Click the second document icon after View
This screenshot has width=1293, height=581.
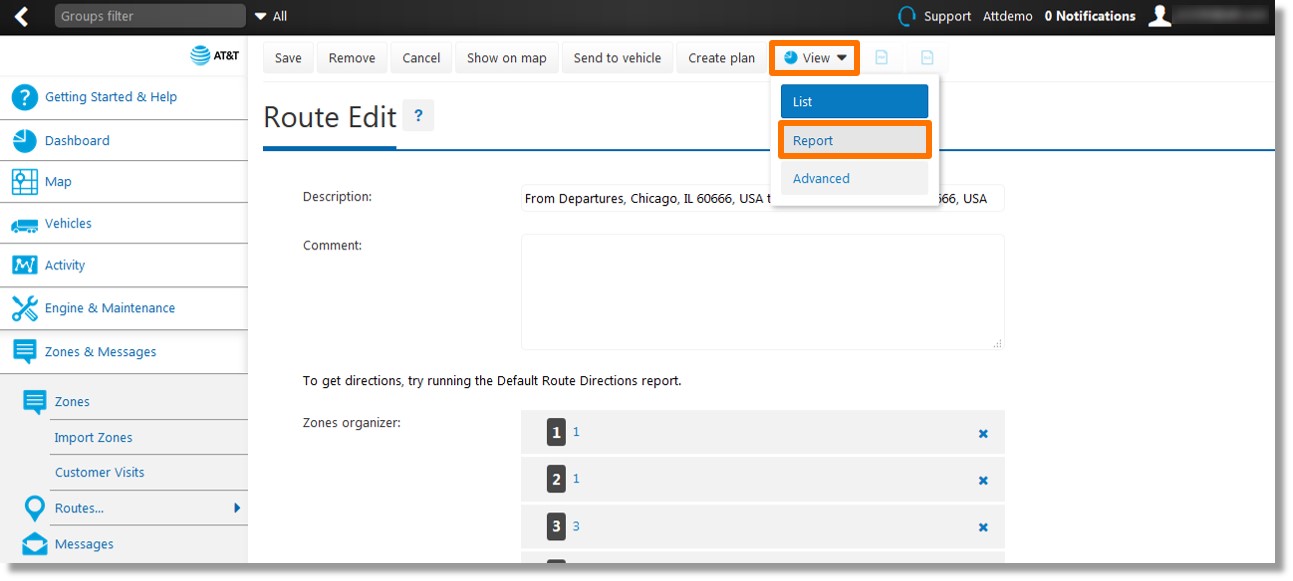pos(927,58)
